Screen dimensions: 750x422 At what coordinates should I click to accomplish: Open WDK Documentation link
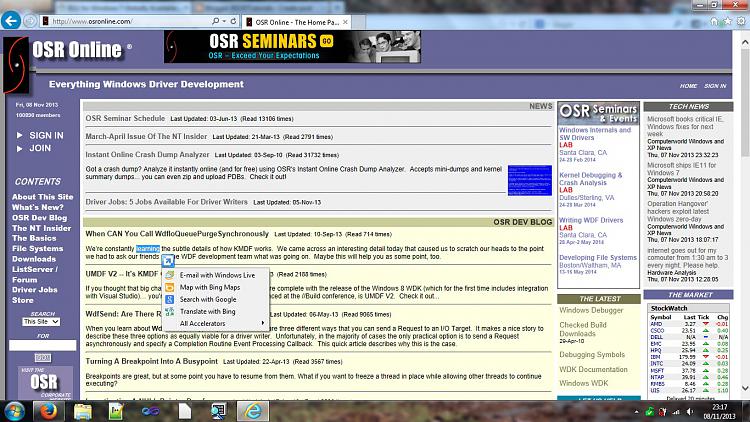[593, 369]
